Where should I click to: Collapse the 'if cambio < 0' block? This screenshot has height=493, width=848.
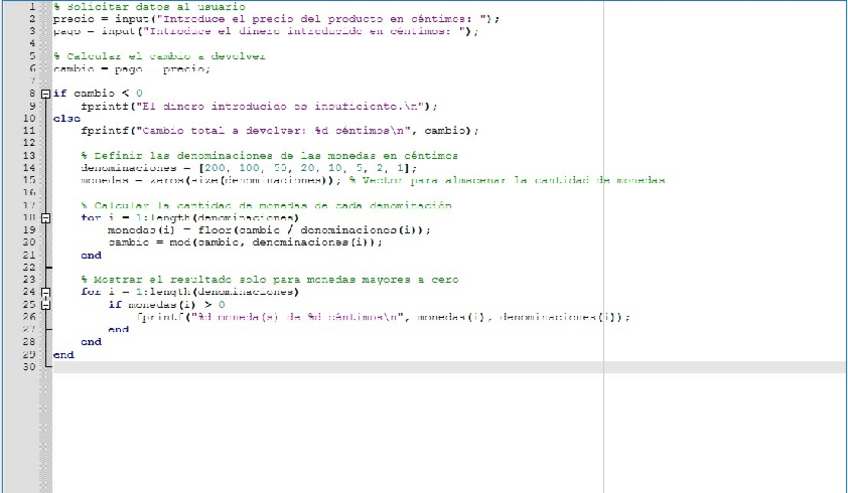(46, 93)
